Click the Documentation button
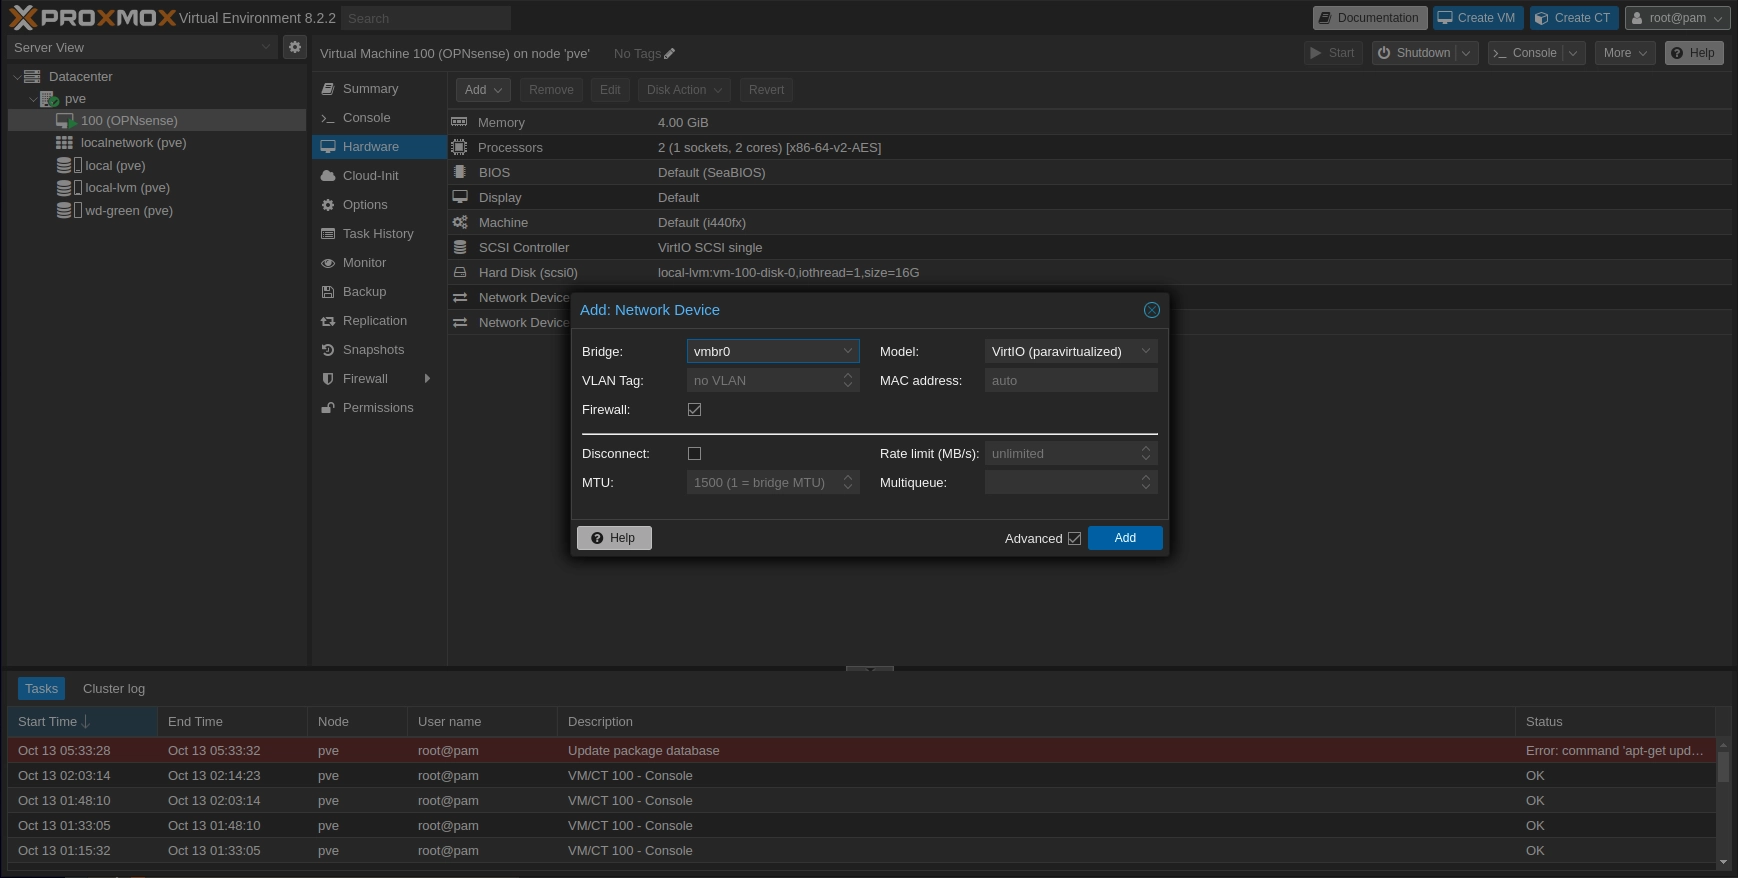Viewport: 1738px width, 878px height. [x=1369, y=18]
